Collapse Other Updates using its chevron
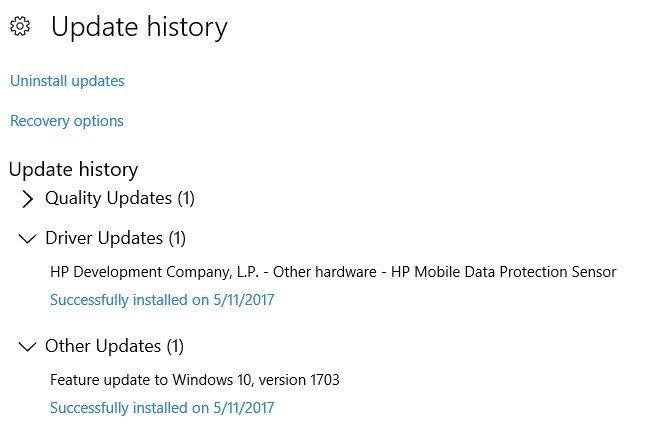 (27, 347)
